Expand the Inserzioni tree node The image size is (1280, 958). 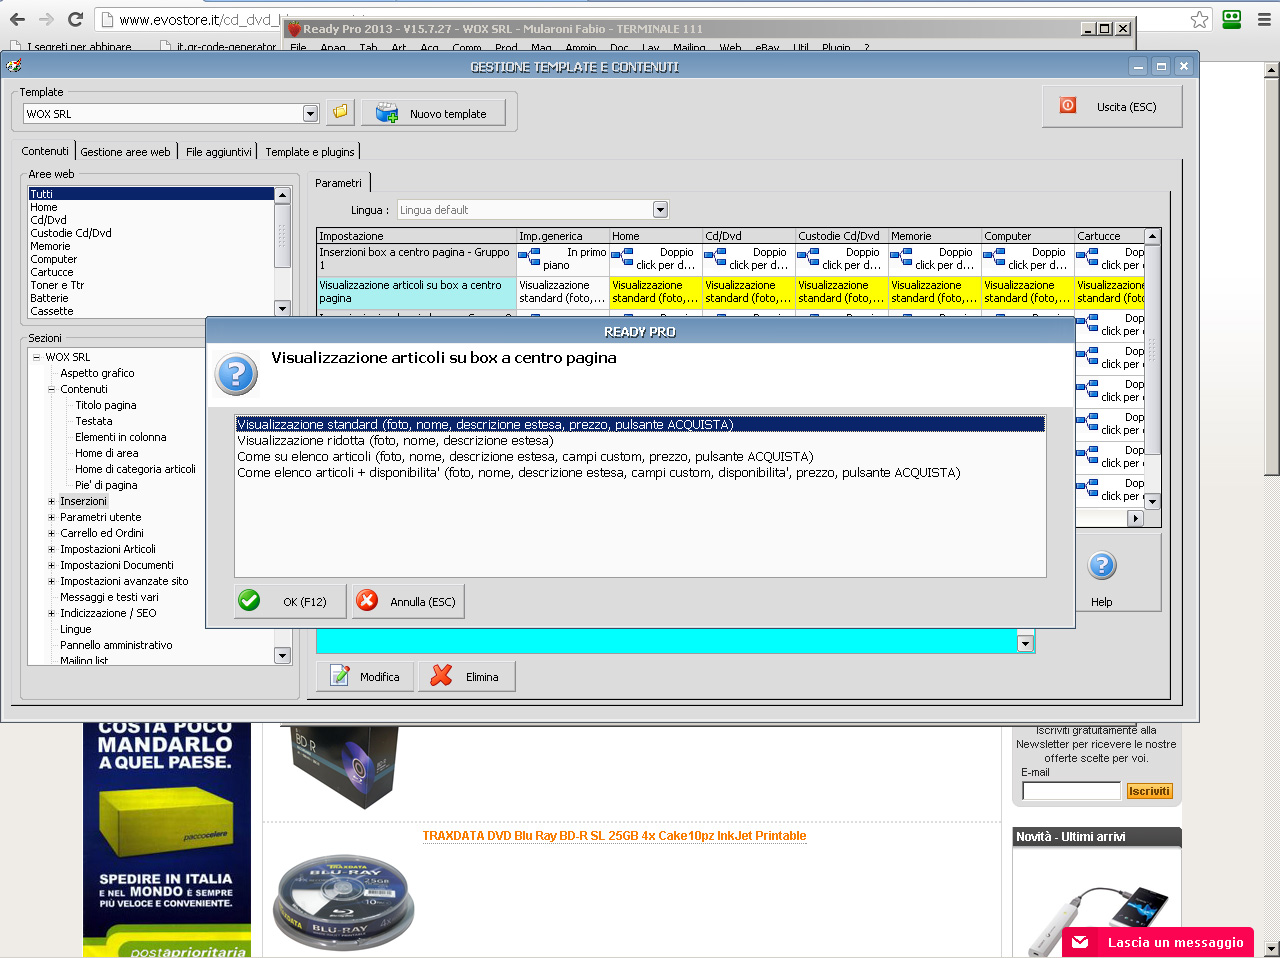tap(52, 501)
